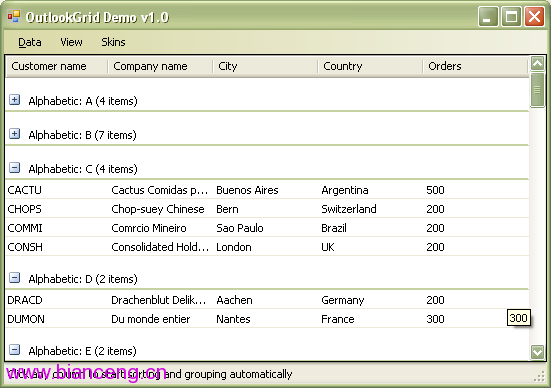The width and height of the screenshot is (551, 388).
Task: Sort by Country column header
Action: click(x=370, y=66)
